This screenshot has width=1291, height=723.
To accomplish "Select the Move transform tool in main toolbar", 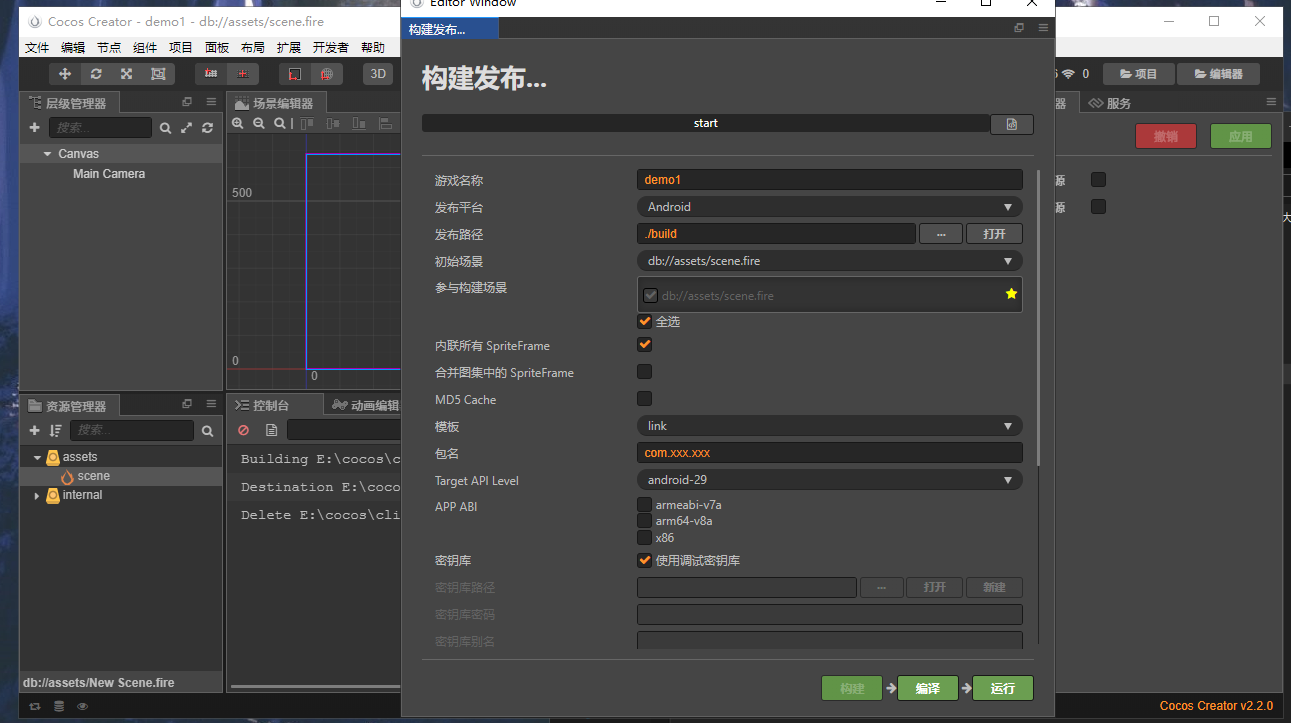I will tap(65, 74).
